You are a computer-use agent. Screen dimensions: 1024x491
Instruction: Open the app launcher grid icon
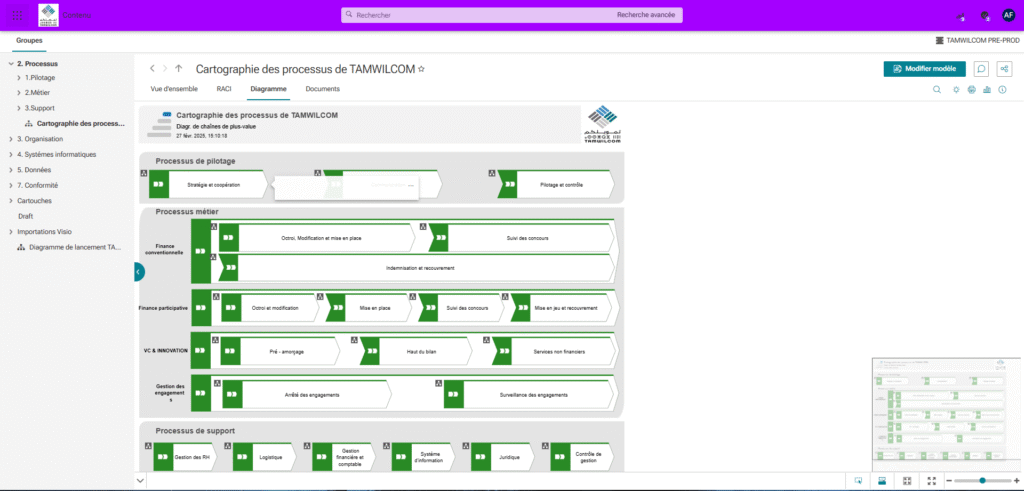pyautogui.click(x=17, y=15)
